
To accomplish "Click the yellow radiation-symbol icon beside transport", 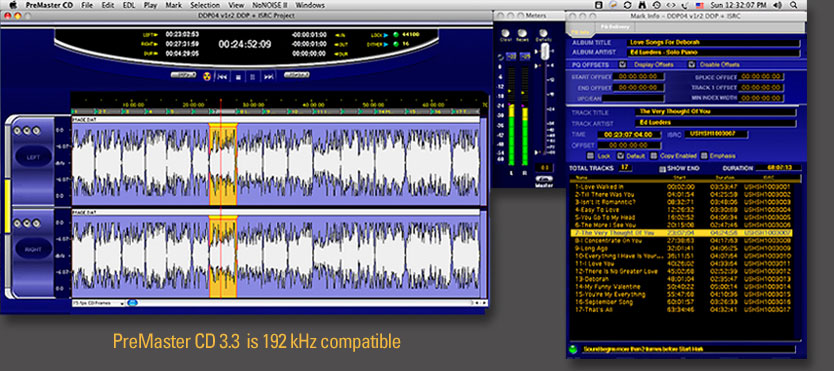I will 207,77.
